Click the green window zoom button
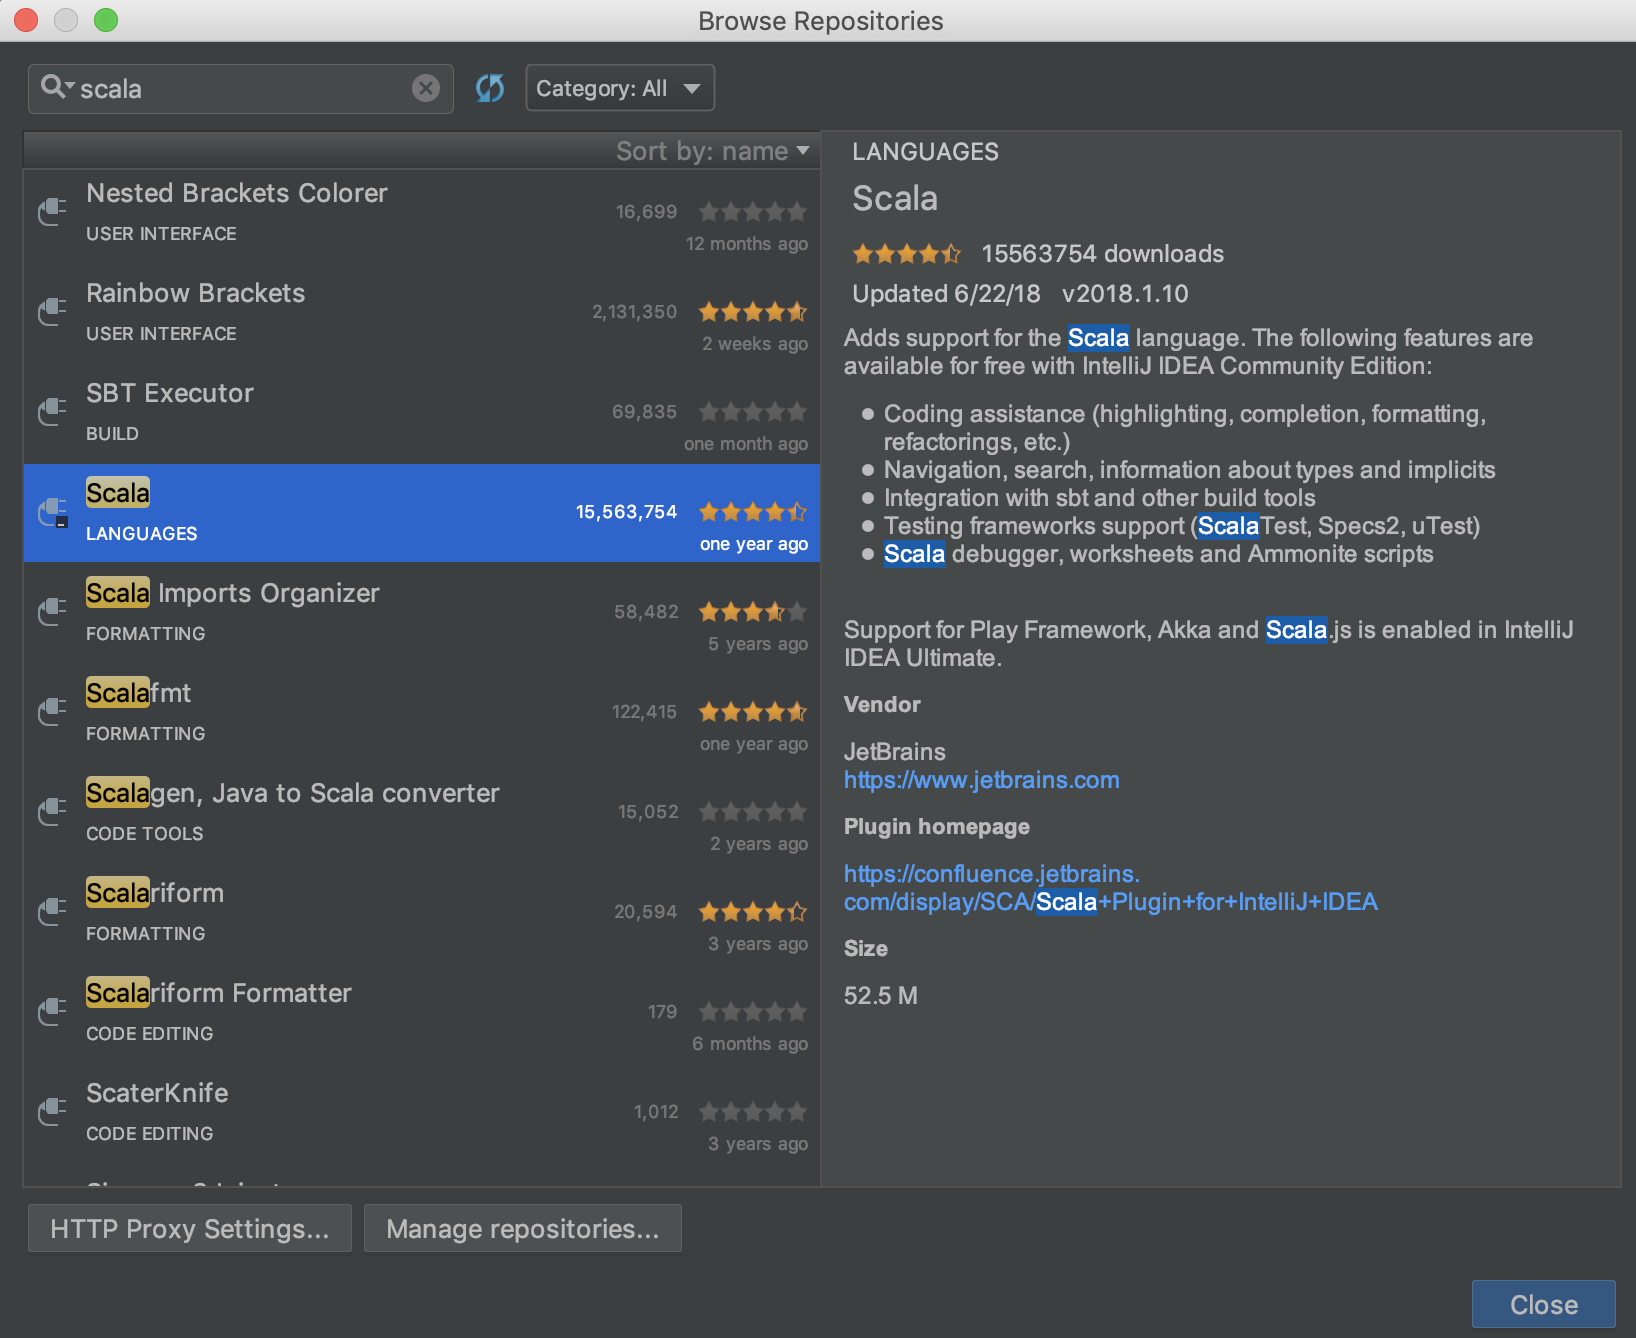 (106, 20)
